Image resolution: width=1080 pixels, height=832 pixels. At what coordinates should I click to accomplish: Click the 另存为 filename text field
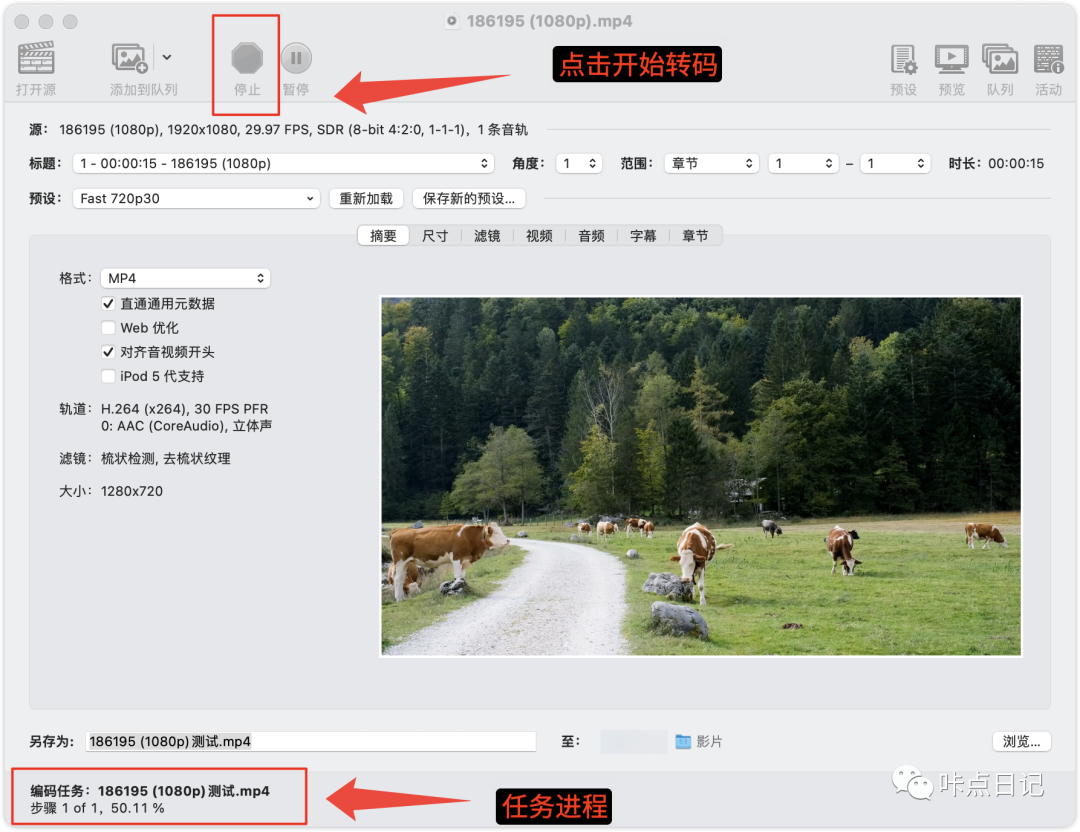[x=310, y=742]
